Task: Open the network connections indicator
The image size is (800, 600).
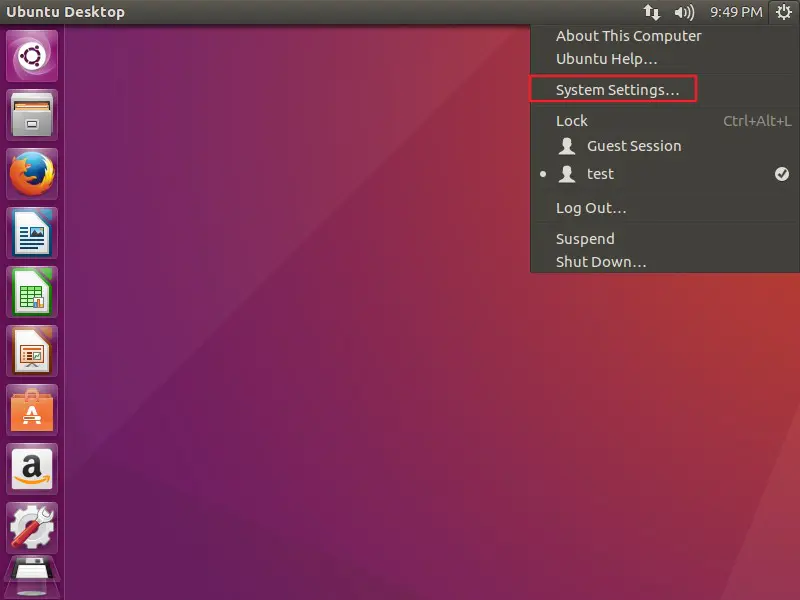Action: 652,12
